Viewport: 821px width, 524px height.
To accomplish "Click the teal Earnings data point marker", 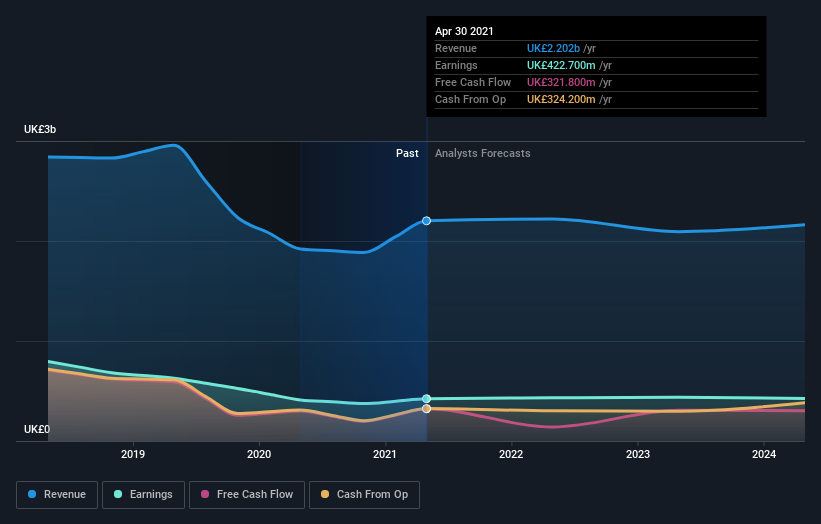I will (x=427, y=399).
